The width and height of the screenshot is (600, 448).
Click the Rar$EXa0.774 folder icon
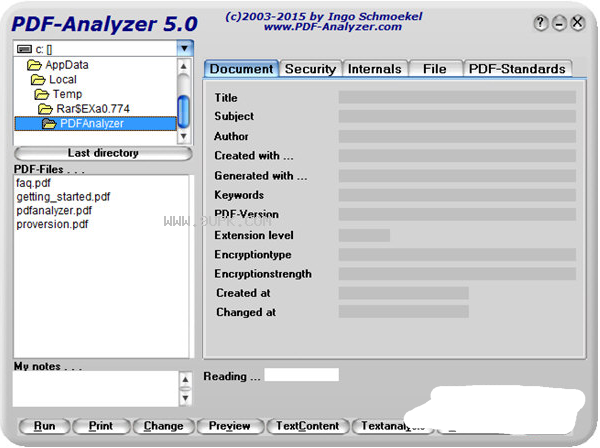(45, 109)
